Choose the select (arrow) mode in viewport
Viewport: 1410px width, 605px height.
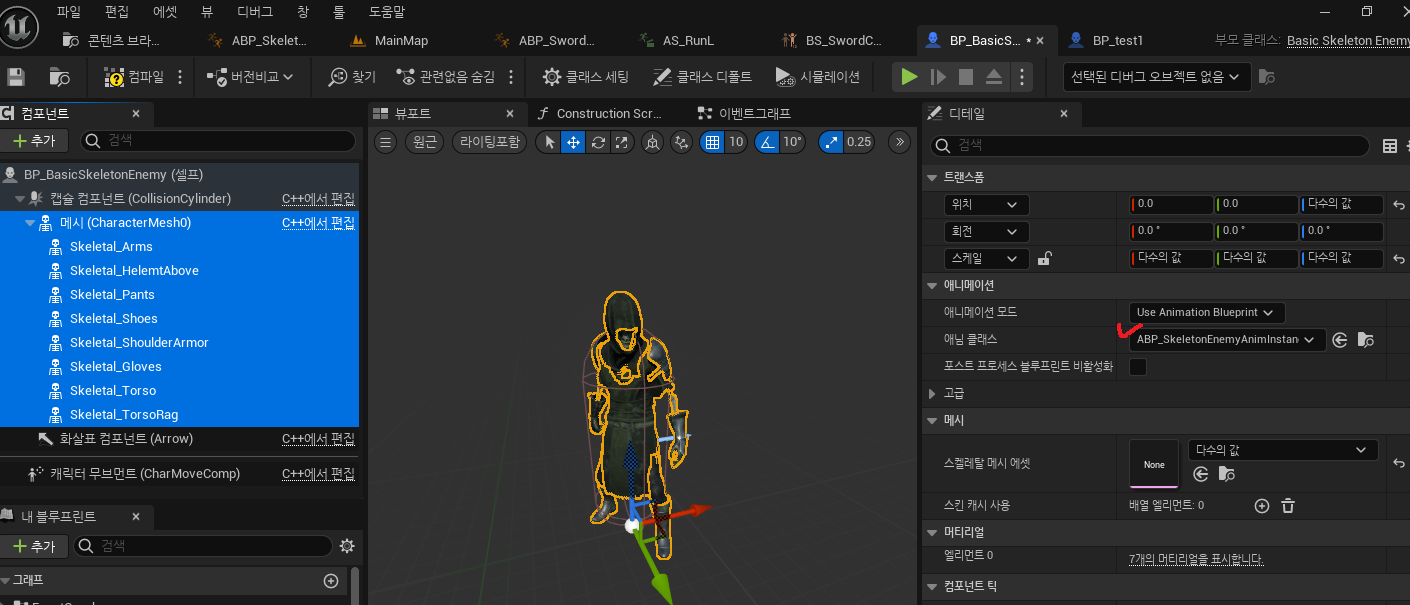549,142
